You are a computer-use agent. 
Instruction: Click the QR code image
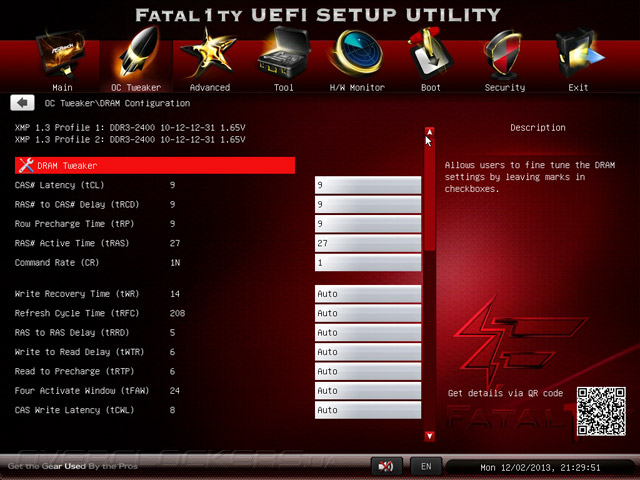pos(601,411)
